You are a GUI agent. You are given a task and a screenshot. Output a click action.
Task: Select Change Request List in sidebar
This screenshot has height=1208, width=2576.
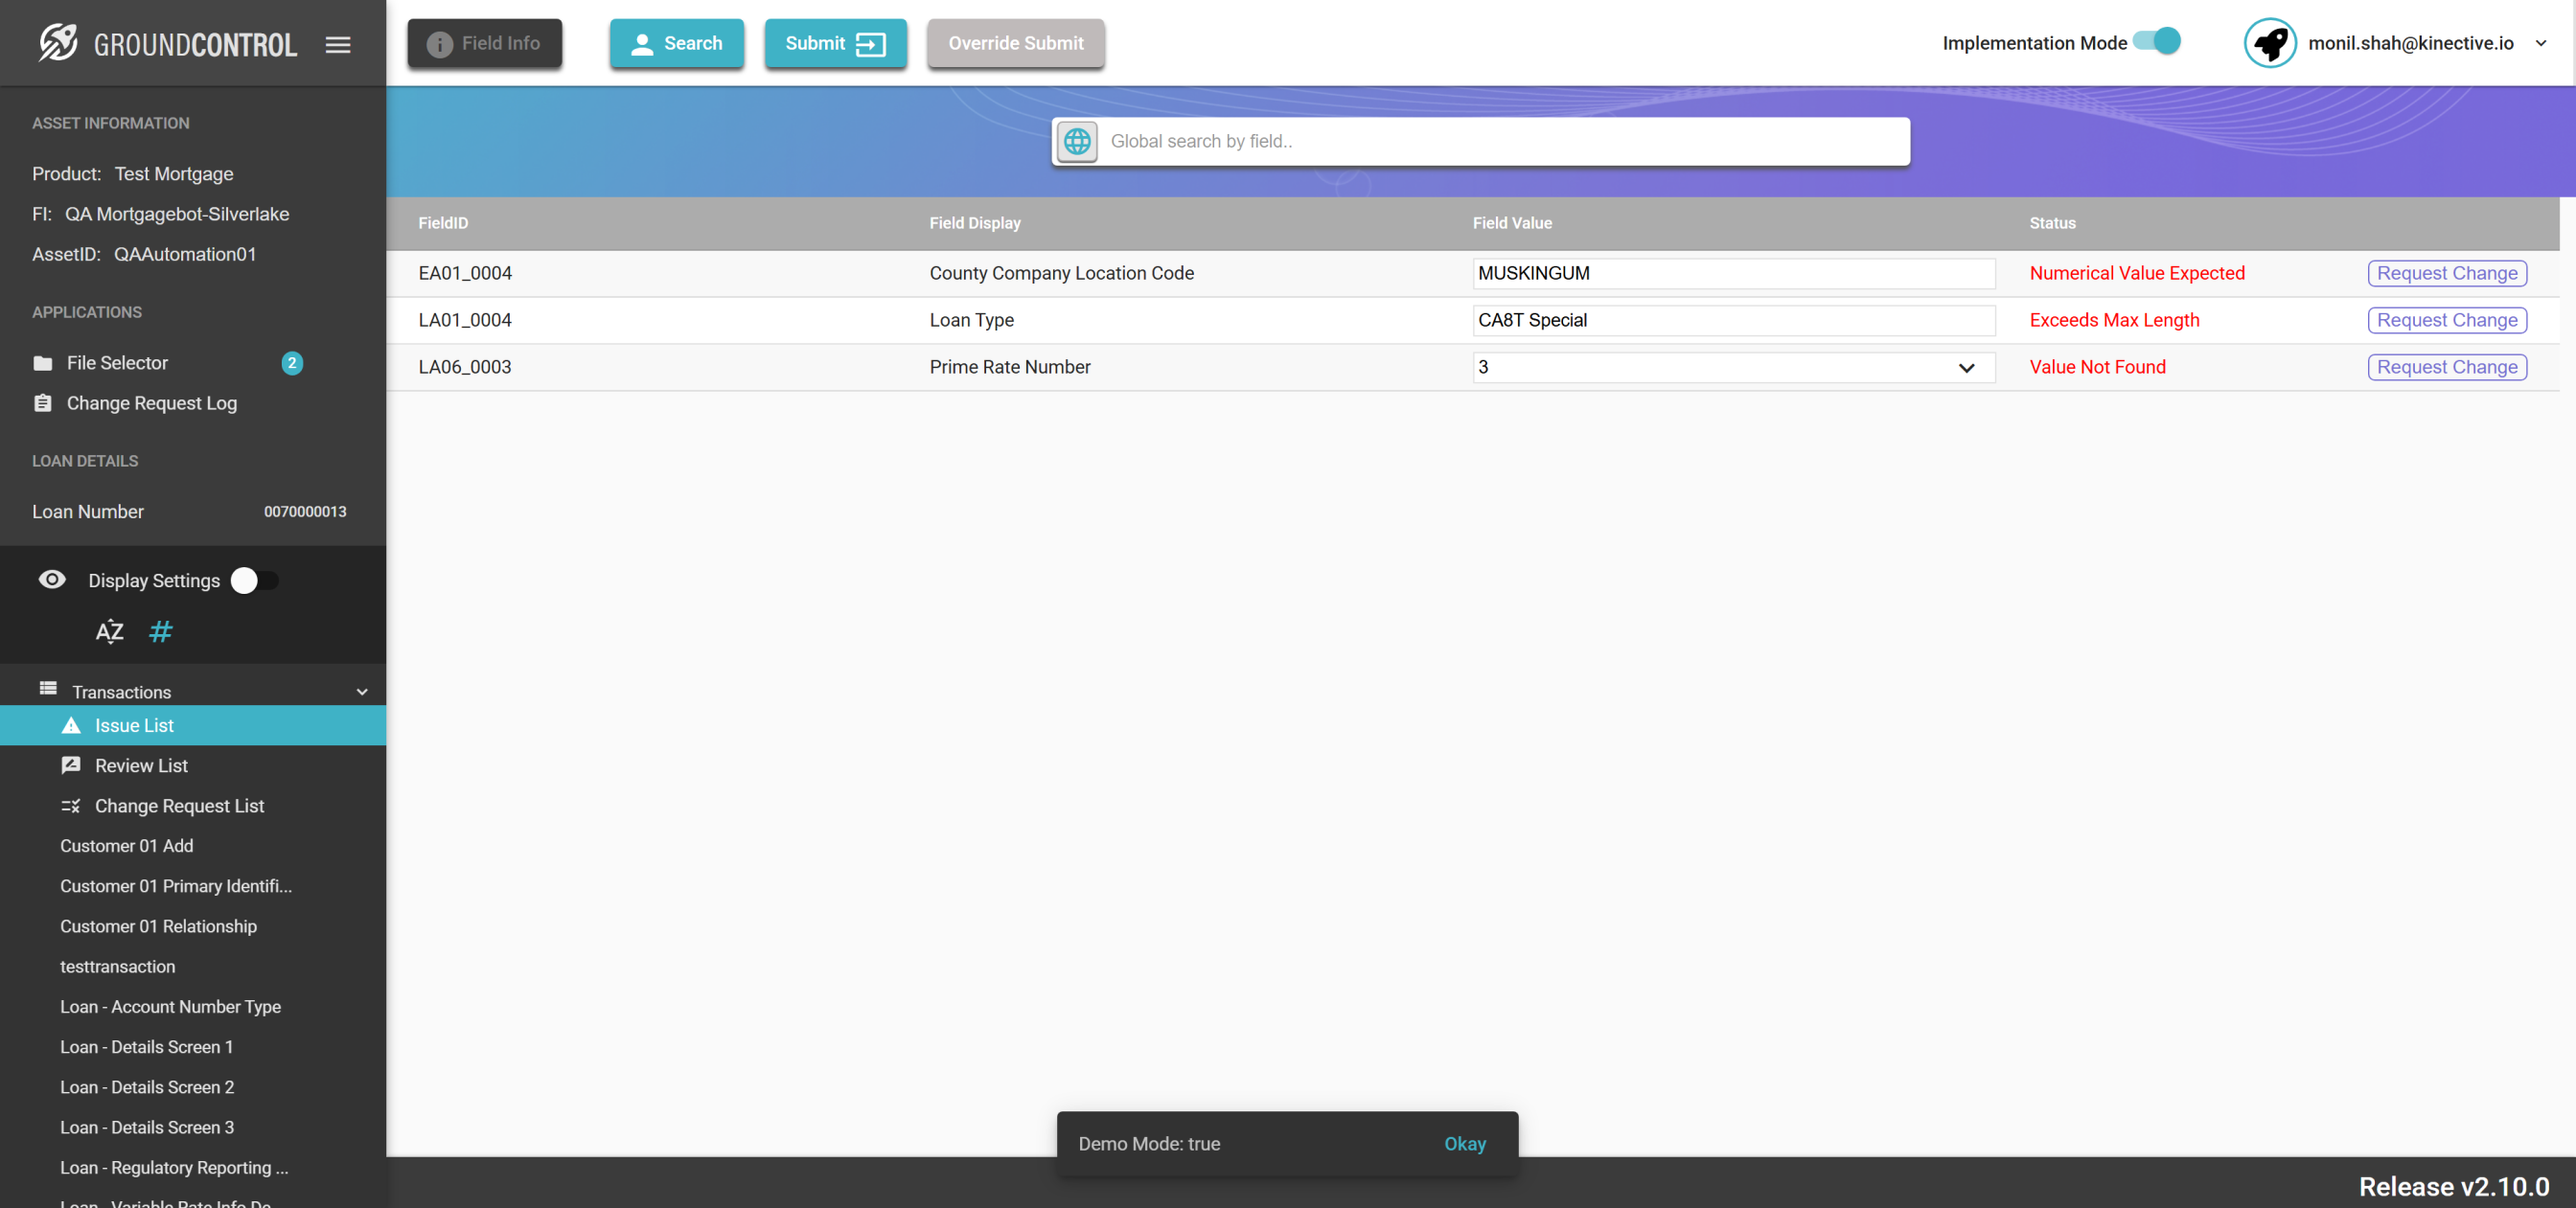pos(179,806)
